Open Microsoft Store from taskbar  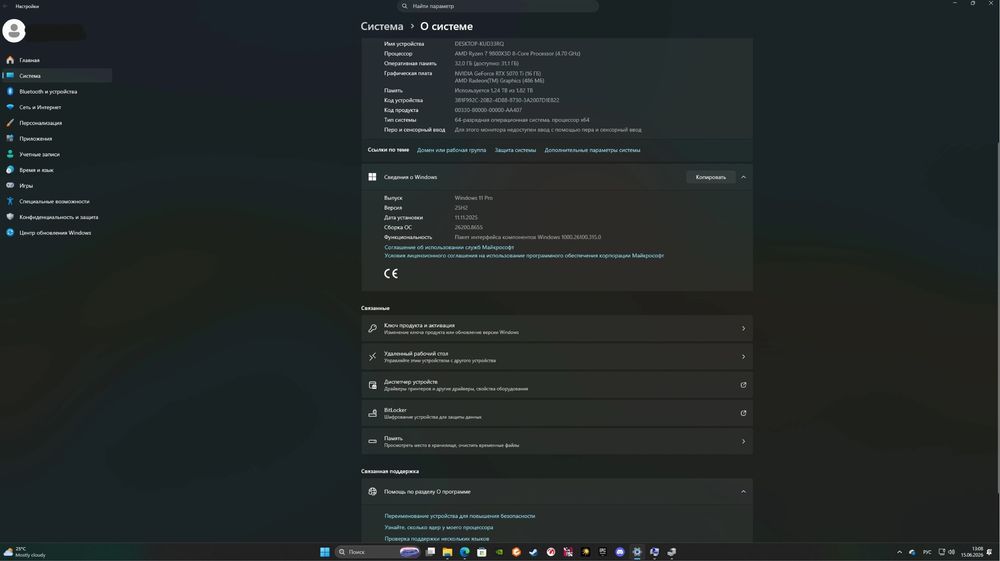[482, 552]
